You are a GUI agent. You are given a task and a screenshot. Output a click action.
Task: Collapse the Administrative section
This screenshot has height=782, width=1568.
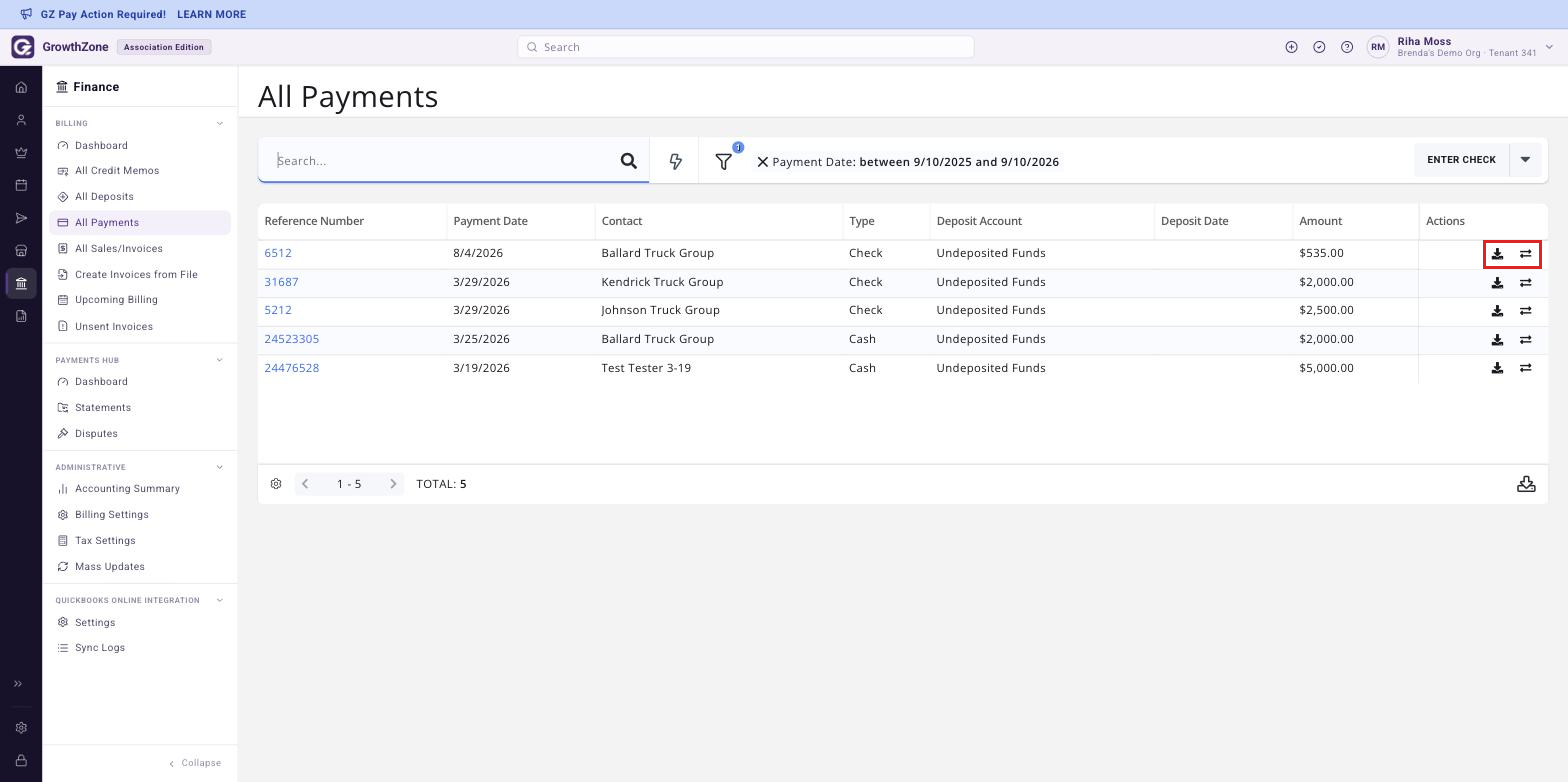(x=220, y=467)
